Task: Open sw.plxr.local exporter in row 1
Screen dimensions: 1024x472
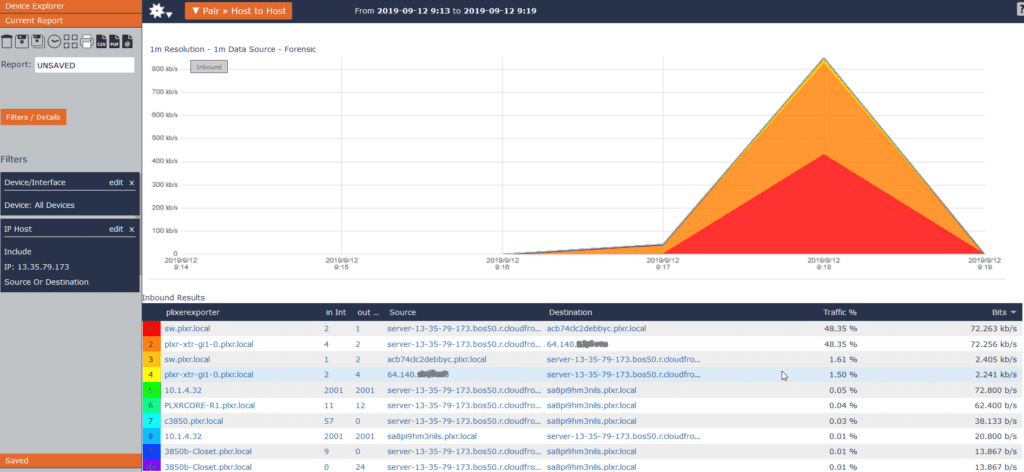Action: click(x=187, y=328)
